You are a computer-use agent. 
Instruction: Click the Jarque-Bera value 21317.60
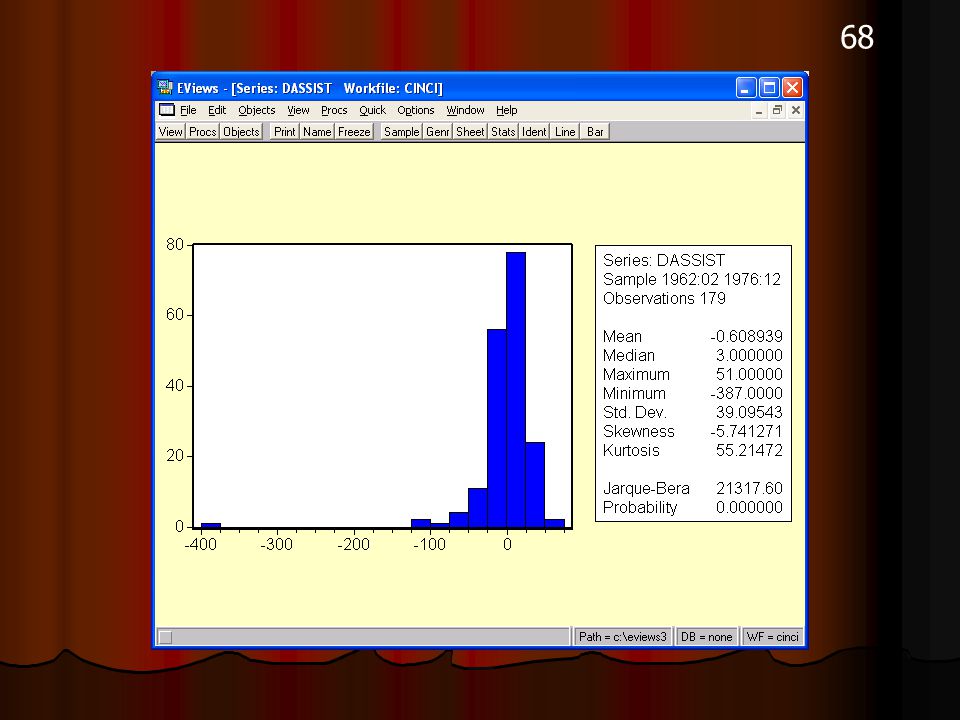coord(749,488)
